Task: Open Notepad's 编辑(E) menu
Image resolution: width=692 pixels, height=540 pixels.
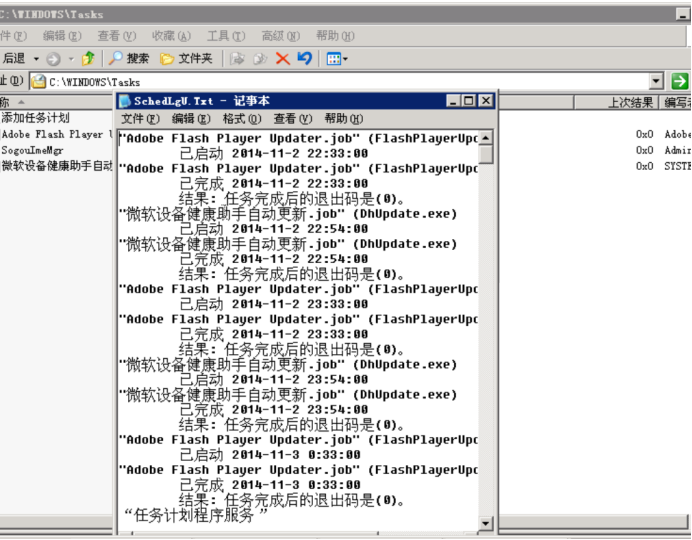Action: click(191, 119)
